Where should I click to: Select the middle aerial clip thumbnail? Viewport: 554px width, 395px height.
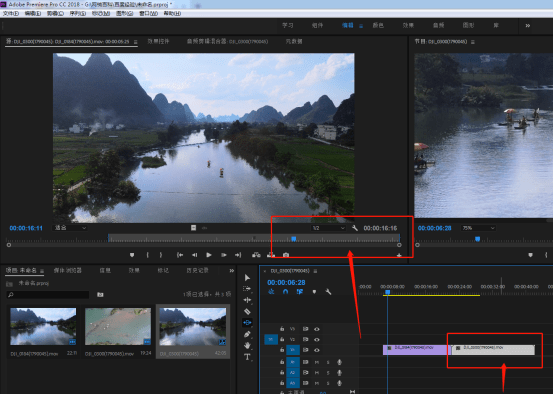click(118, 326)
